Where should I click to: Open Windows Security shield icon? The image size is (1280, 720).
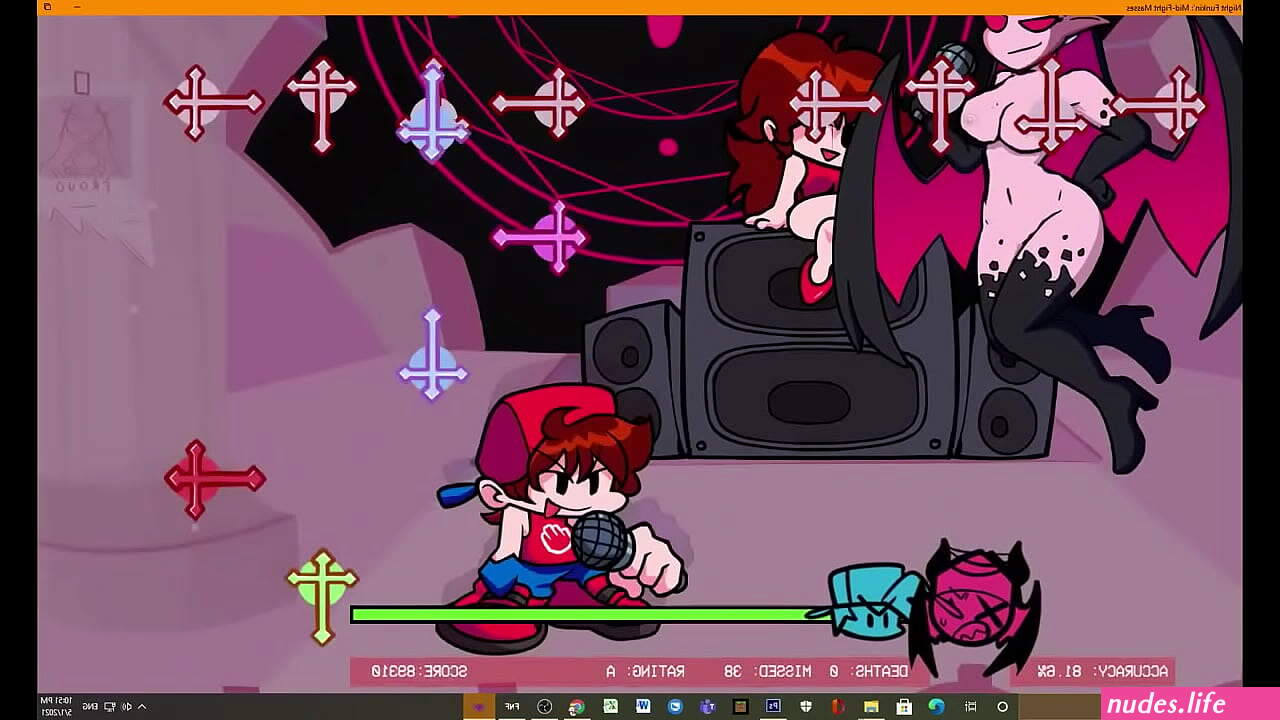tap(806, 707)
